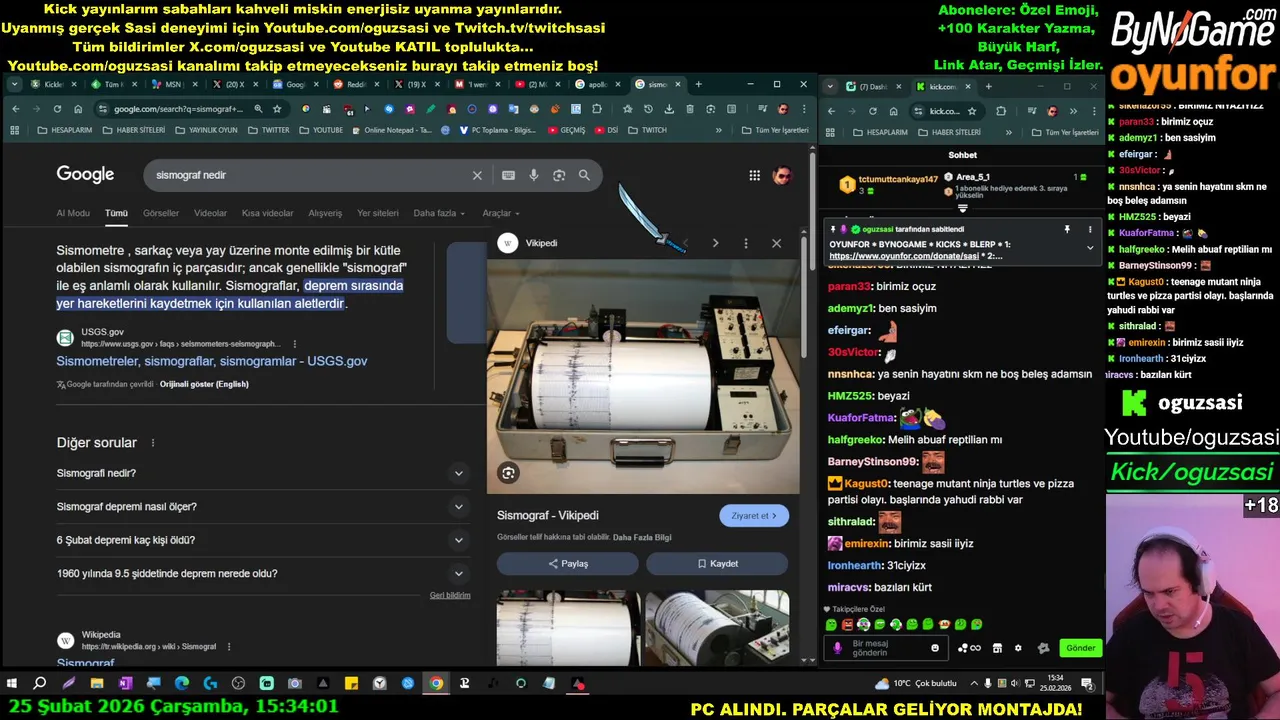Open the on-screen keyboard in Google search

pos(508,175)
